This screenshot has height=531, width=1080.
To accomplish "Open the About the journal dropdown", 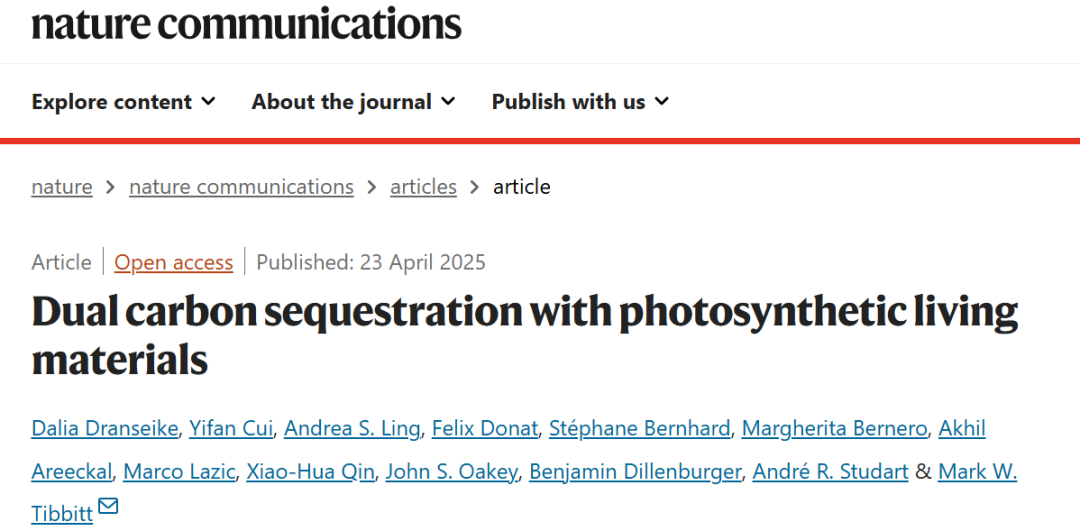I will tap(353, 102).
